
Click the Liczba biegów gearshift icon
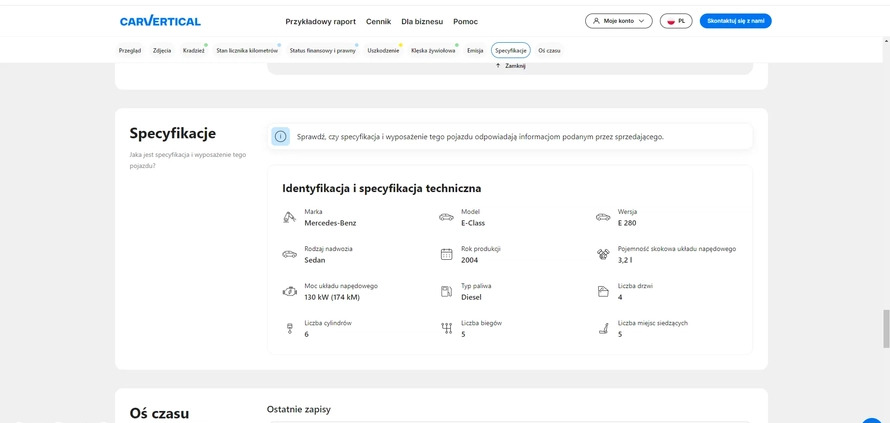446,329
